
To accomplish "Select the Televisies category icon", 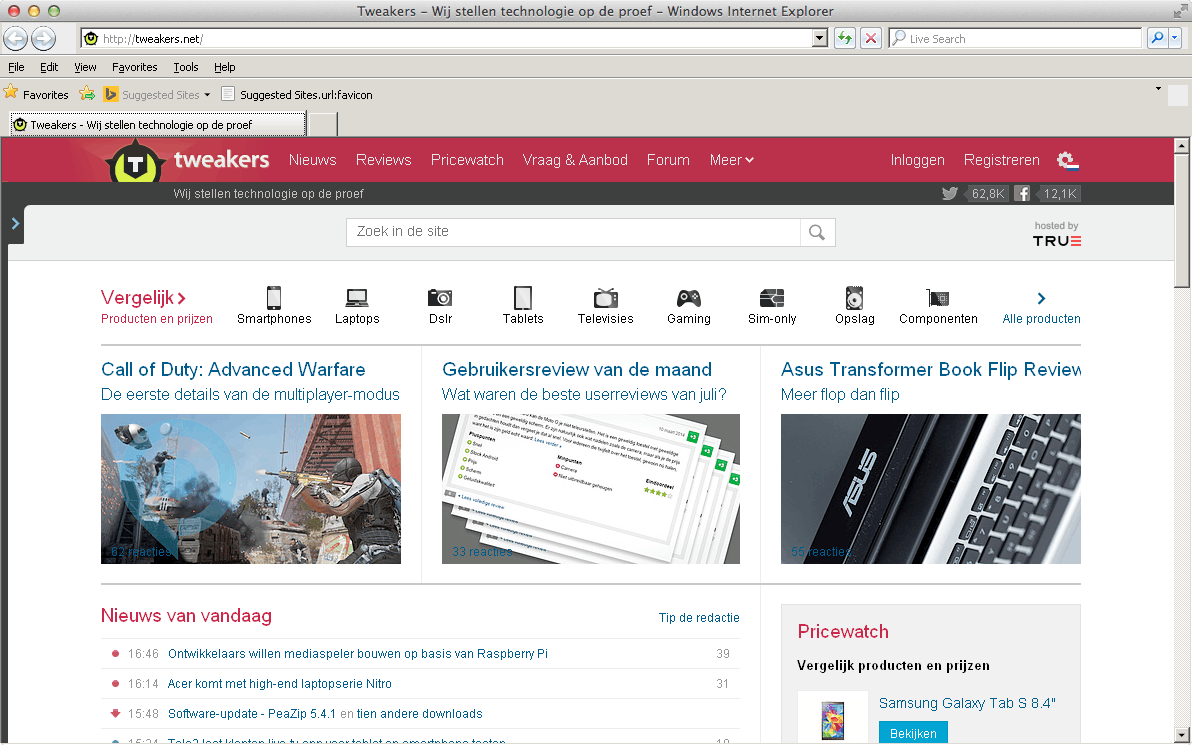I will (606, 297).
